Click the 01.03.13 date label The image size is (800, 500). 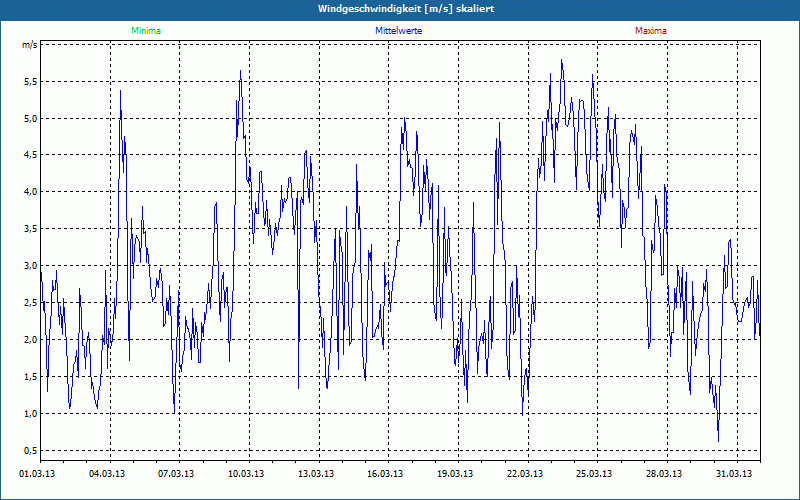(37, 473)
